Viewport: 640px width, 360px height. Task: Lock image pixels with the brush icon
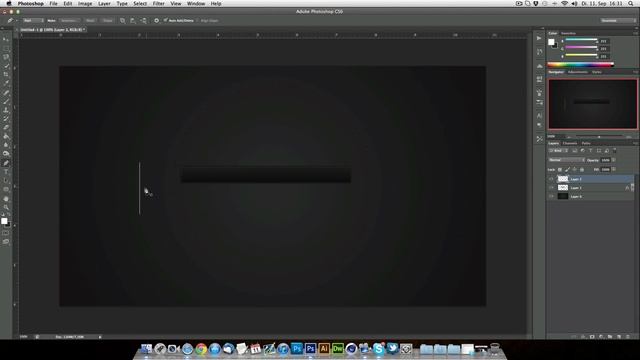pos(567,169)
